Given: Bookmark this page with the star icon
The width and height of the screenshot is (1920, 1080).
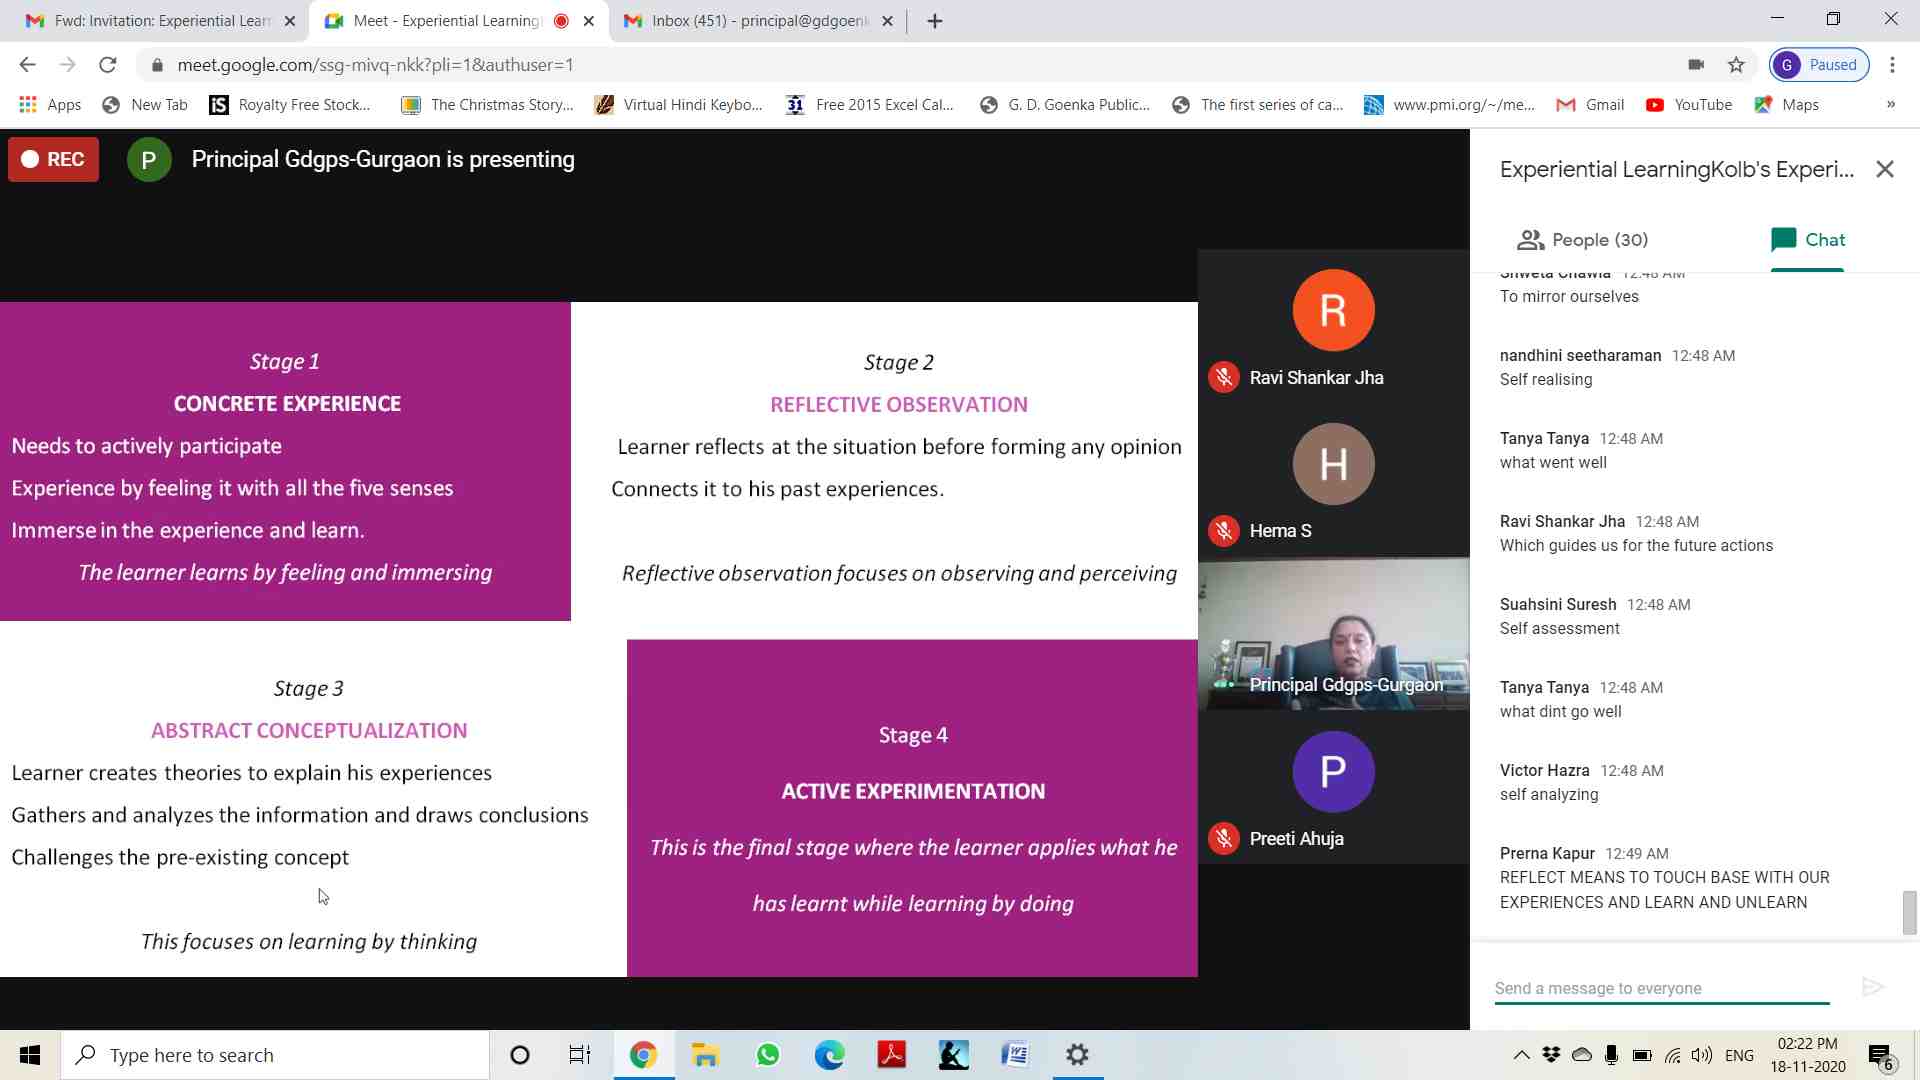Looking at the screenshot, I should 1736,65.
